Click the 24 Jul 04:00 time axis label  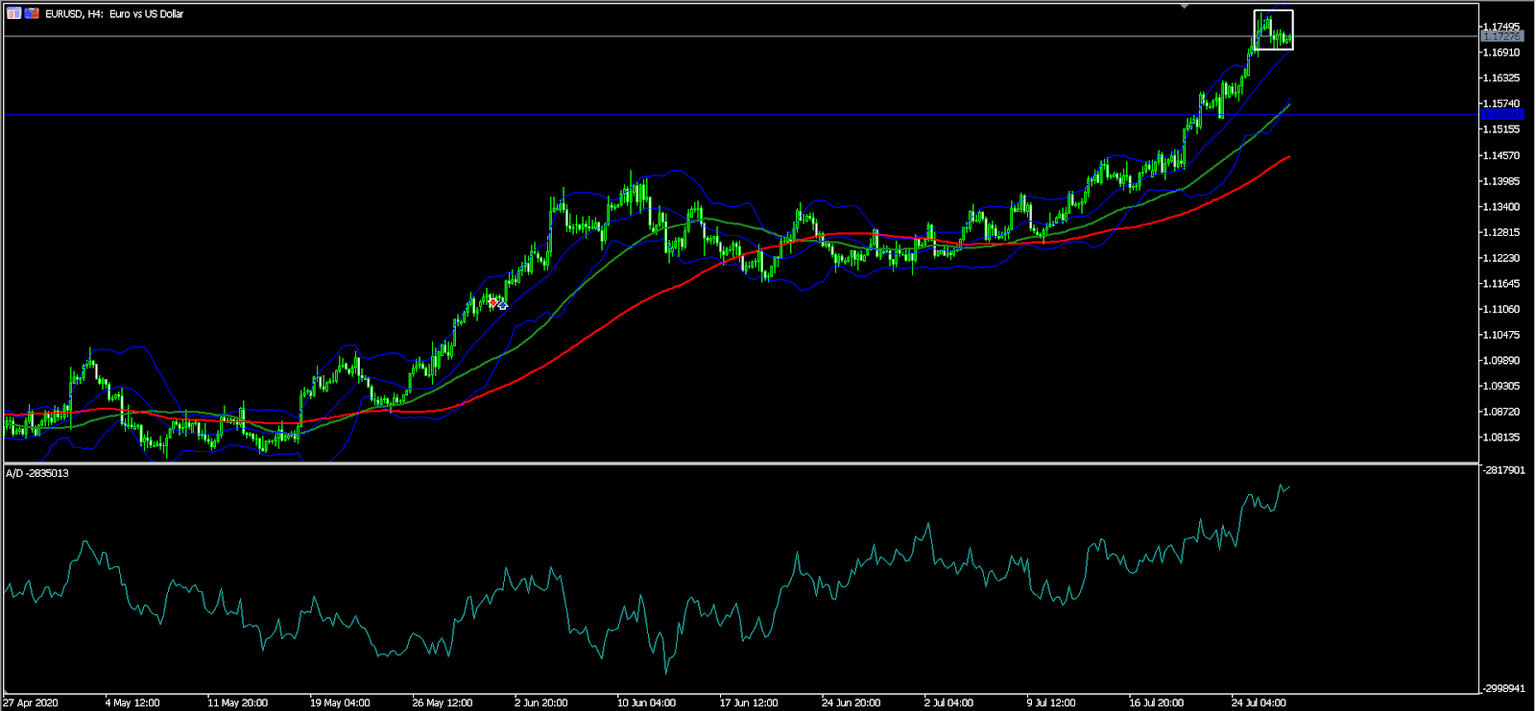pos(1258,702)
